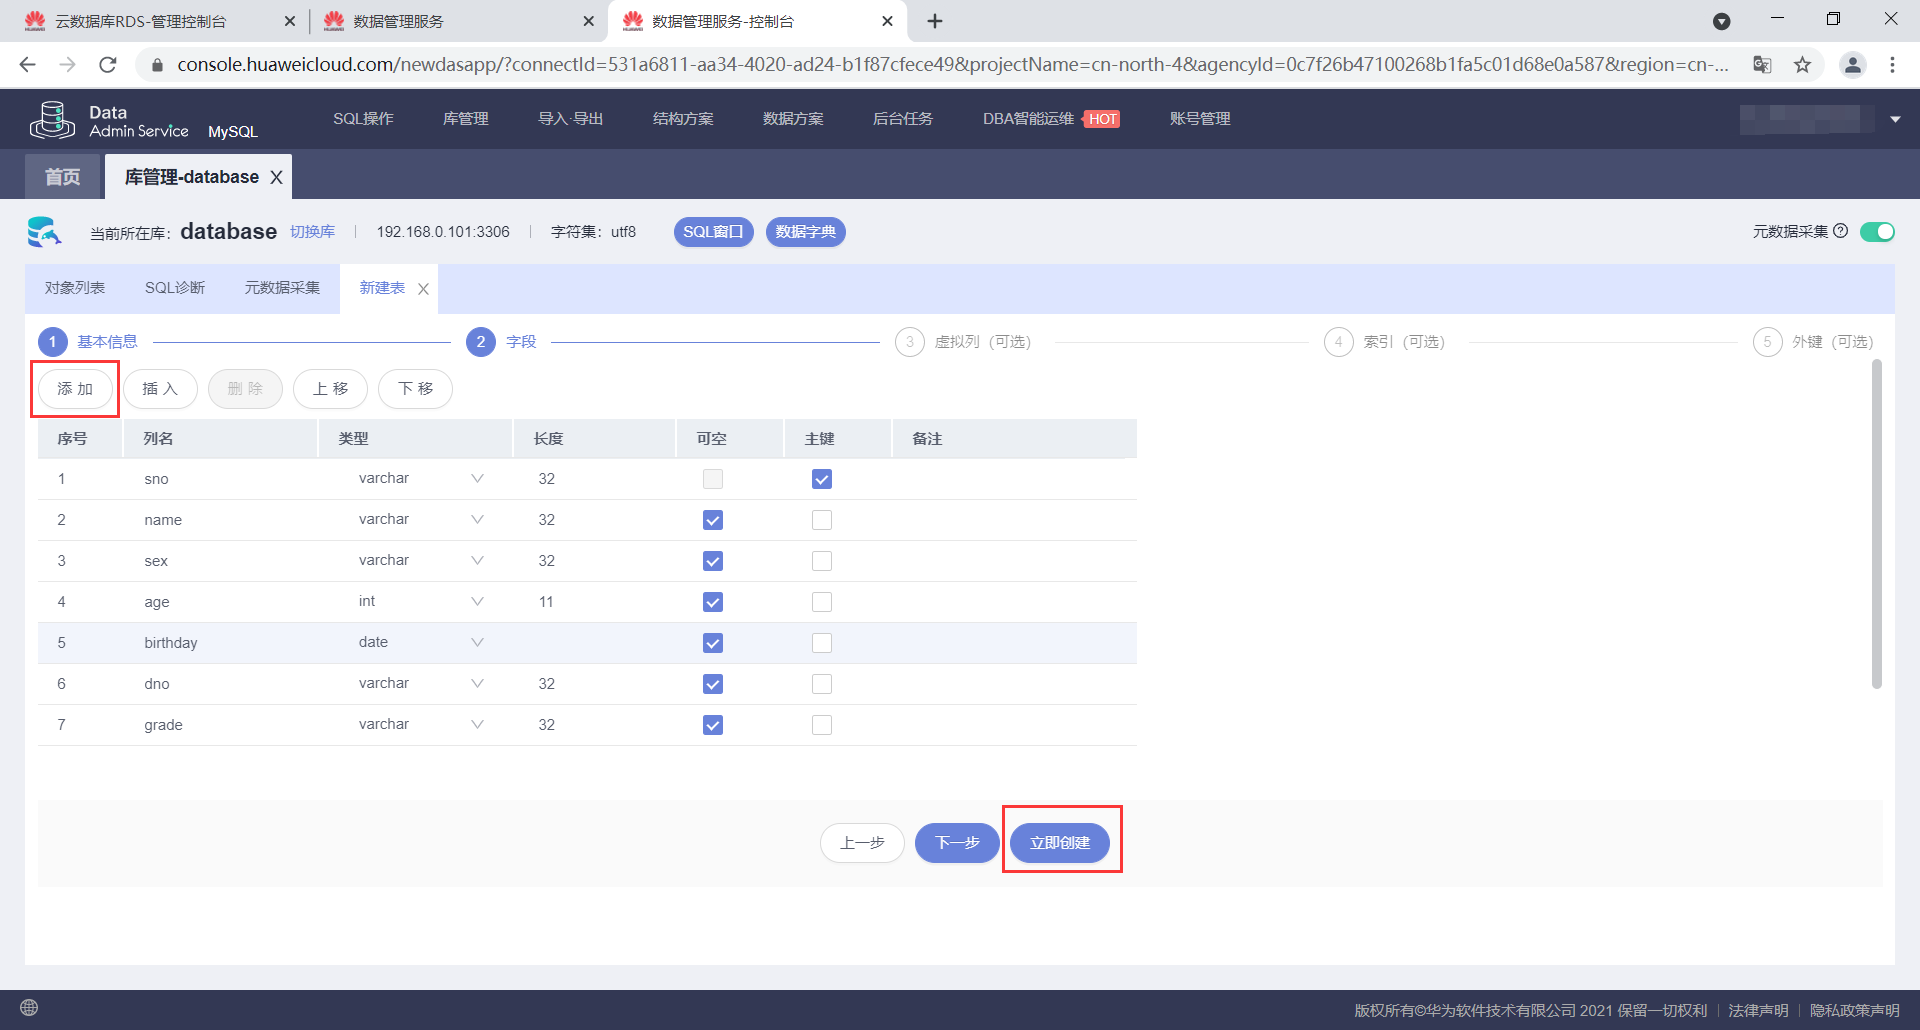Viewport: 1920px width, 1030px height.
Task: Click the 上一步 button
Action: (x=862, y=843)
